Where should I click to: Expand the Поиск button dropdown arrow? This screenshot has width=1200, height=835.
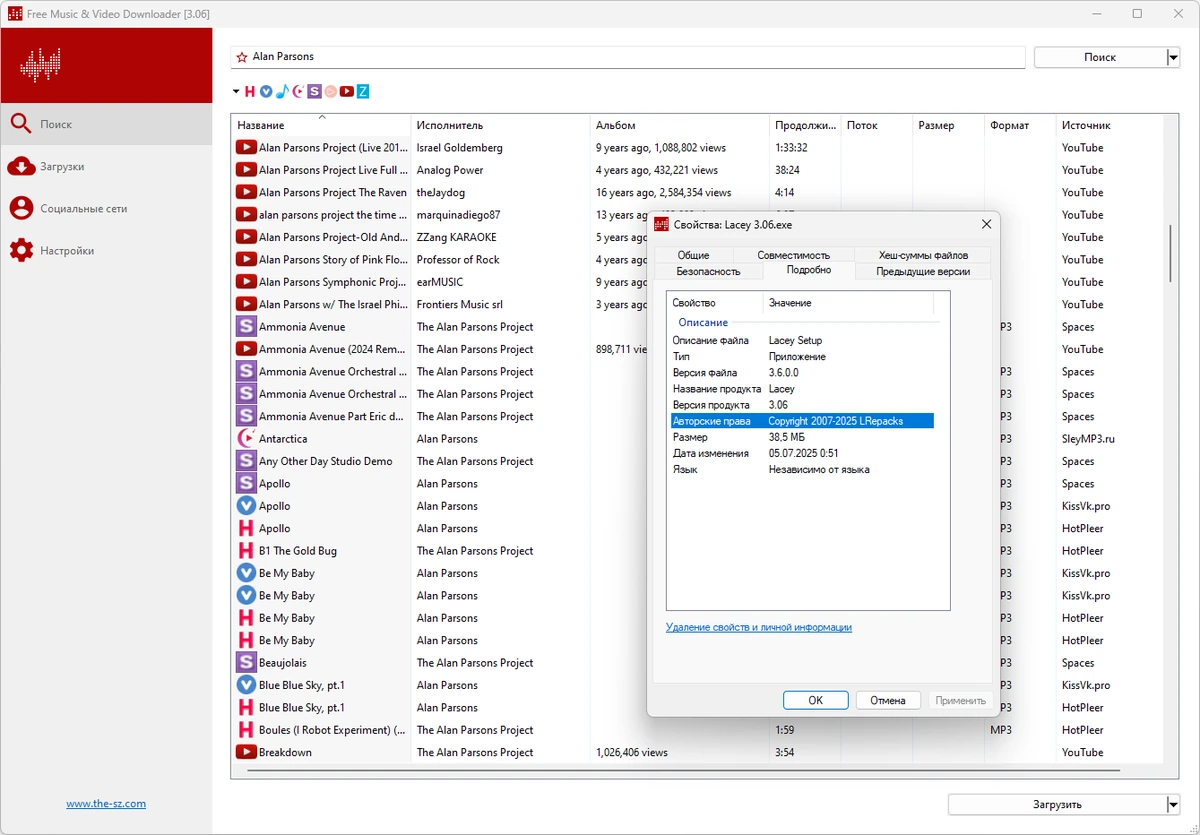1173,58
